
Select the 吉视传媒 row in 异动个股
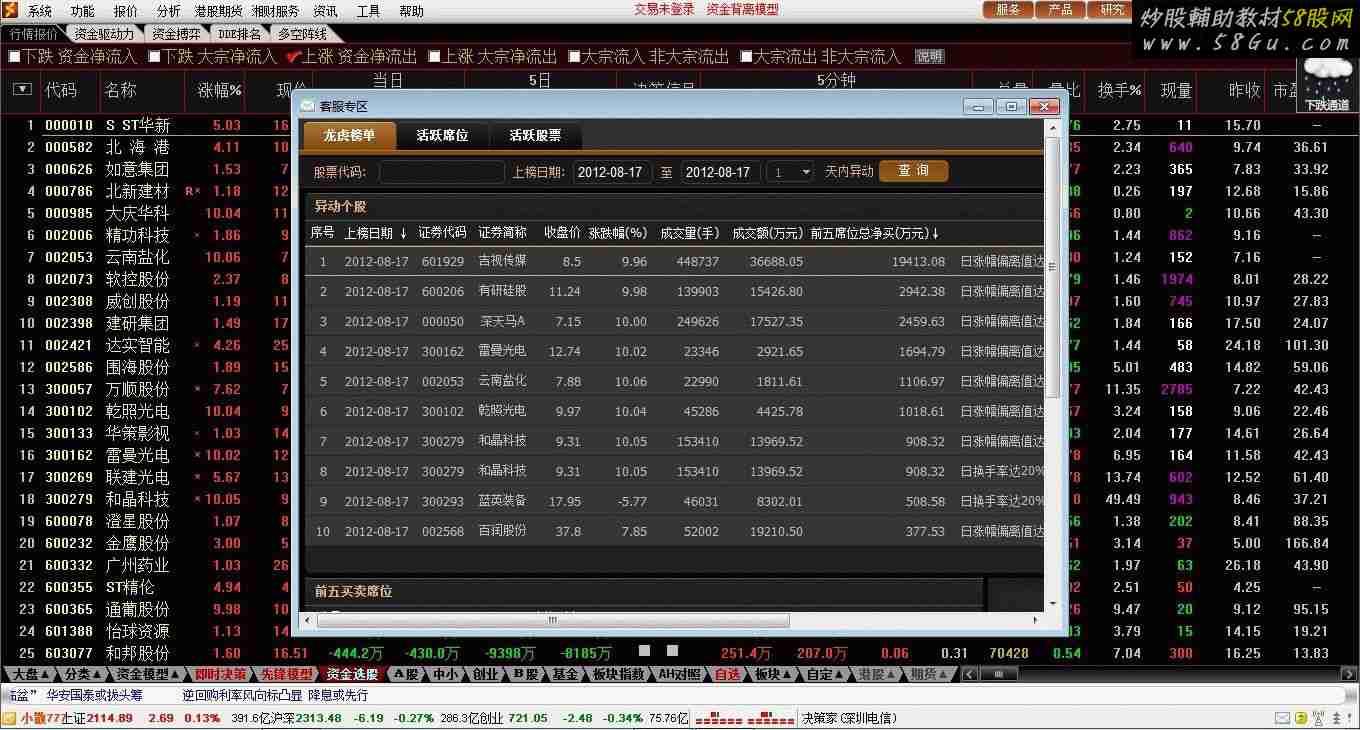tap(675, 262)
